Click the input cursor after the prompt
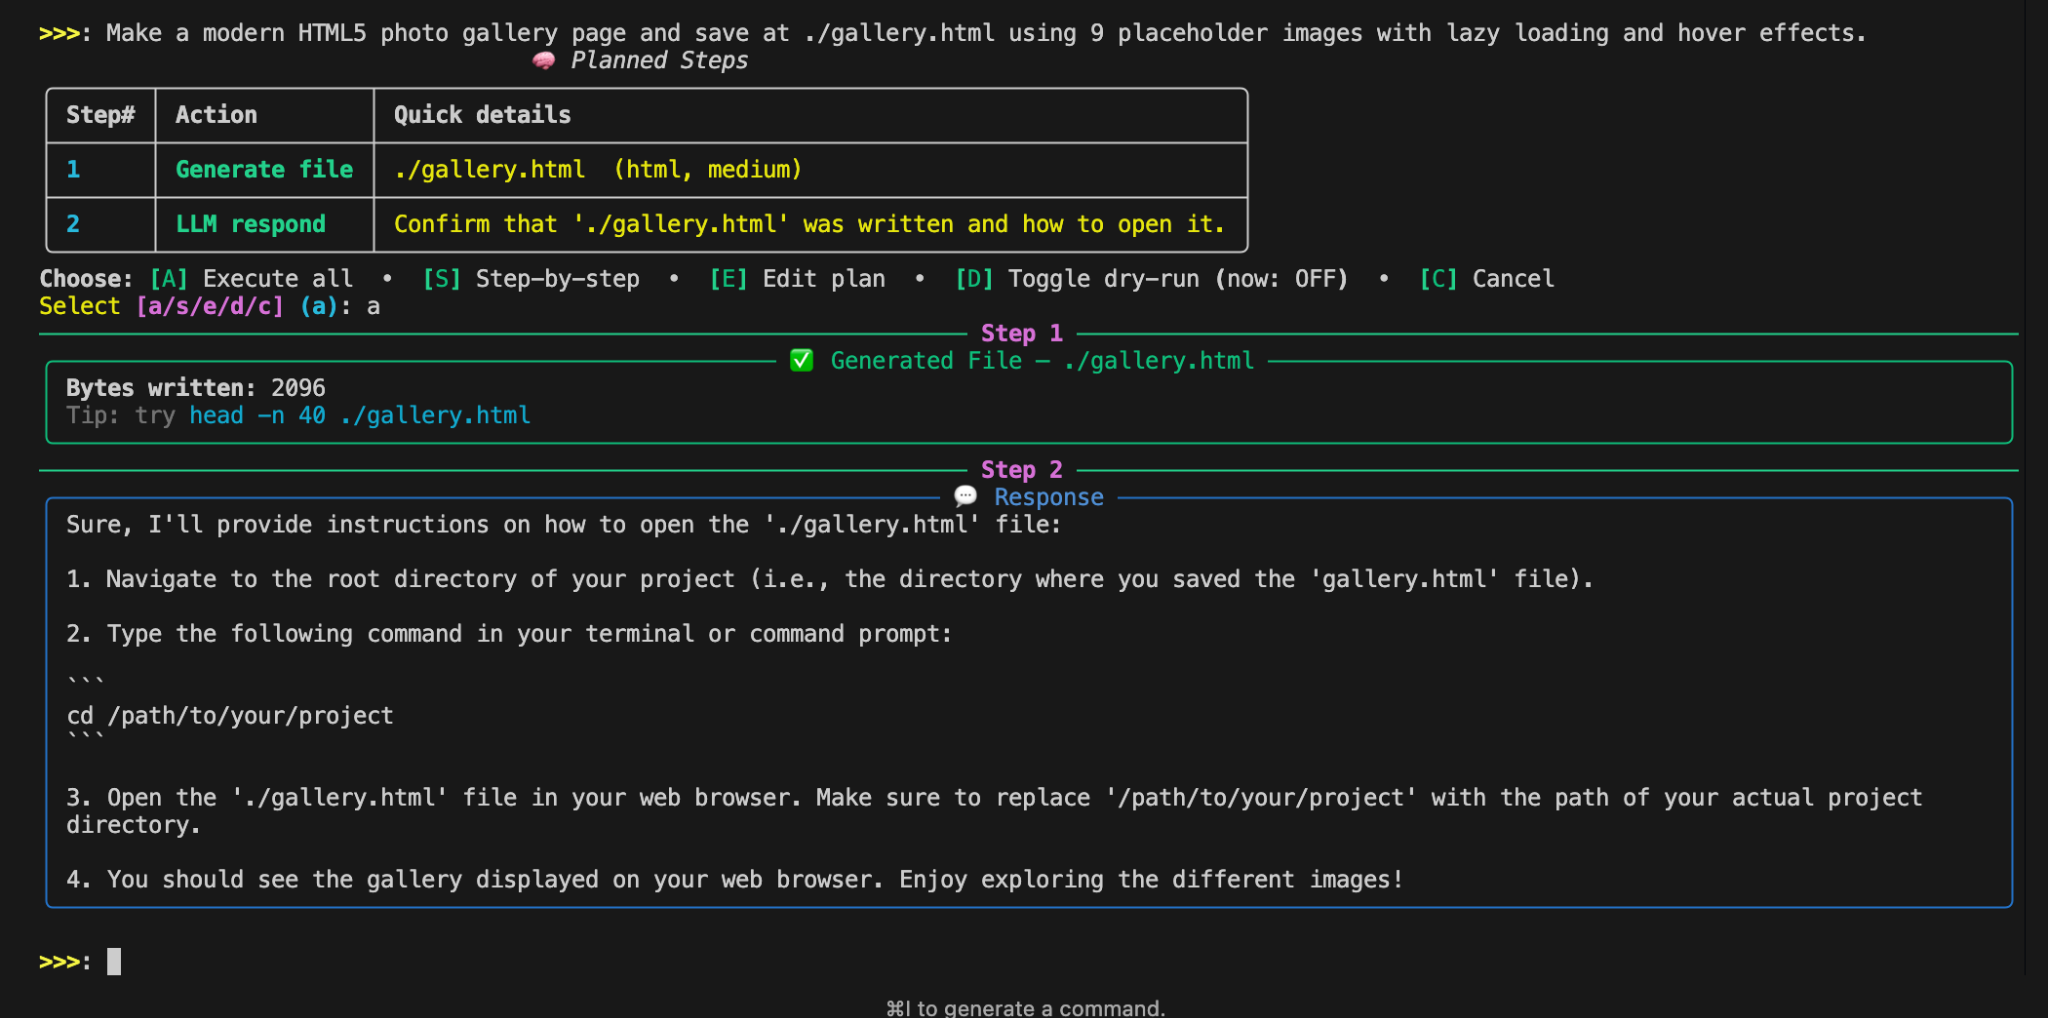The width and height of the screenshot is (2048, 1018). point(113,962)
